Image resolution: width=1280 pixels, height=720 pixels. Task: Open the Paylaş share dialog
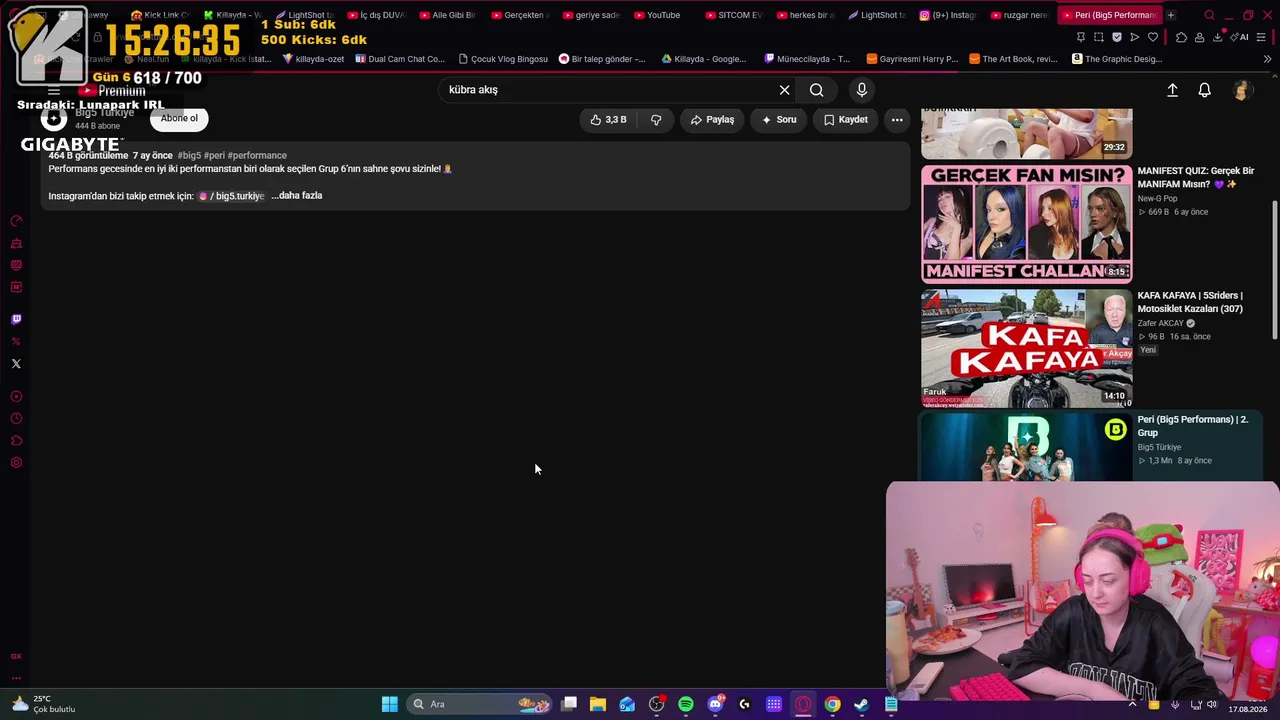(712, 120)
